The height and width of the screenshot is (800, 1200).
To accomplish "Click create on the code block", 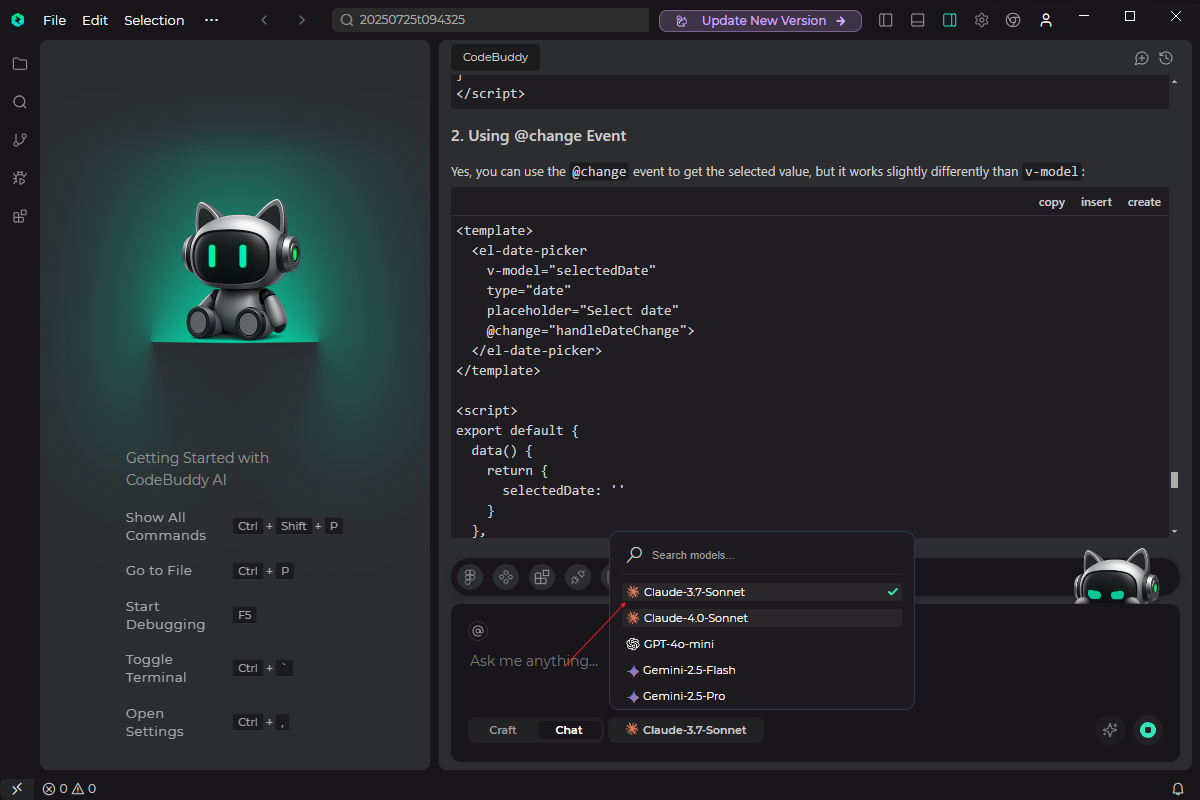I will 1144,202.
